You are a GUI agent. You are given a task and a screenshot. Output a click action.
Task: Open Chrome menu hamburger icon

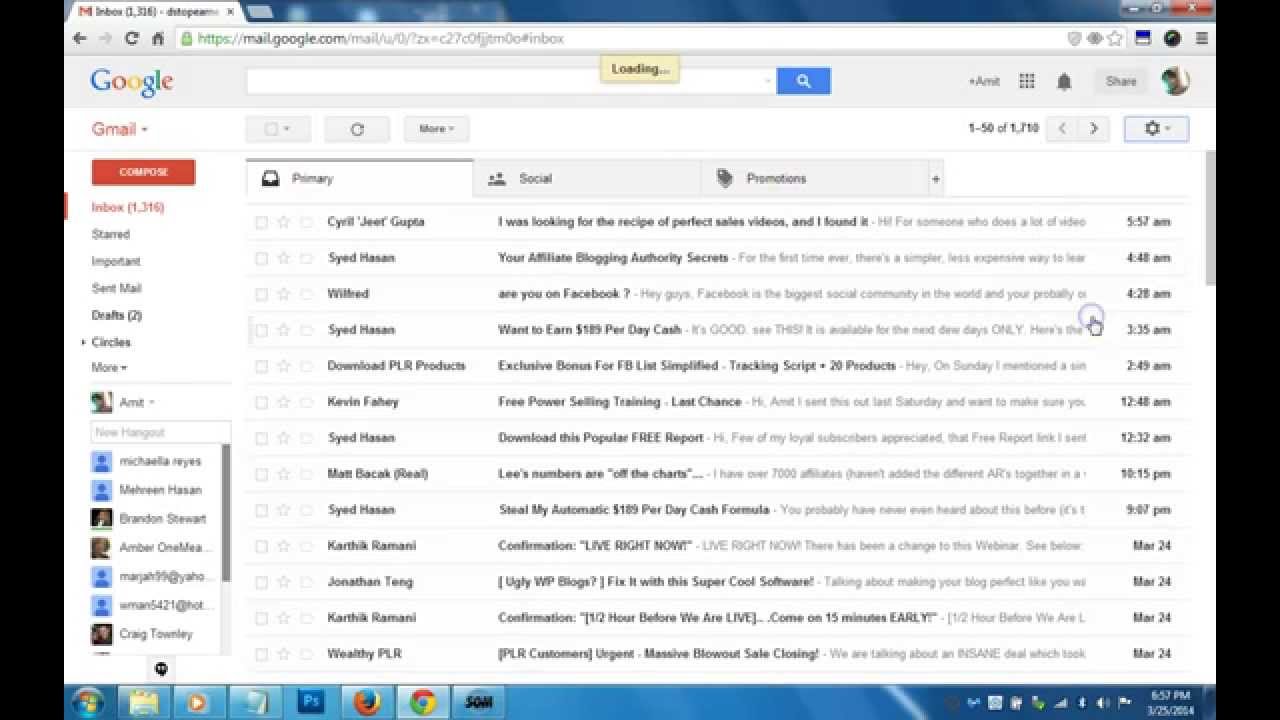(x=1202, y=39)
